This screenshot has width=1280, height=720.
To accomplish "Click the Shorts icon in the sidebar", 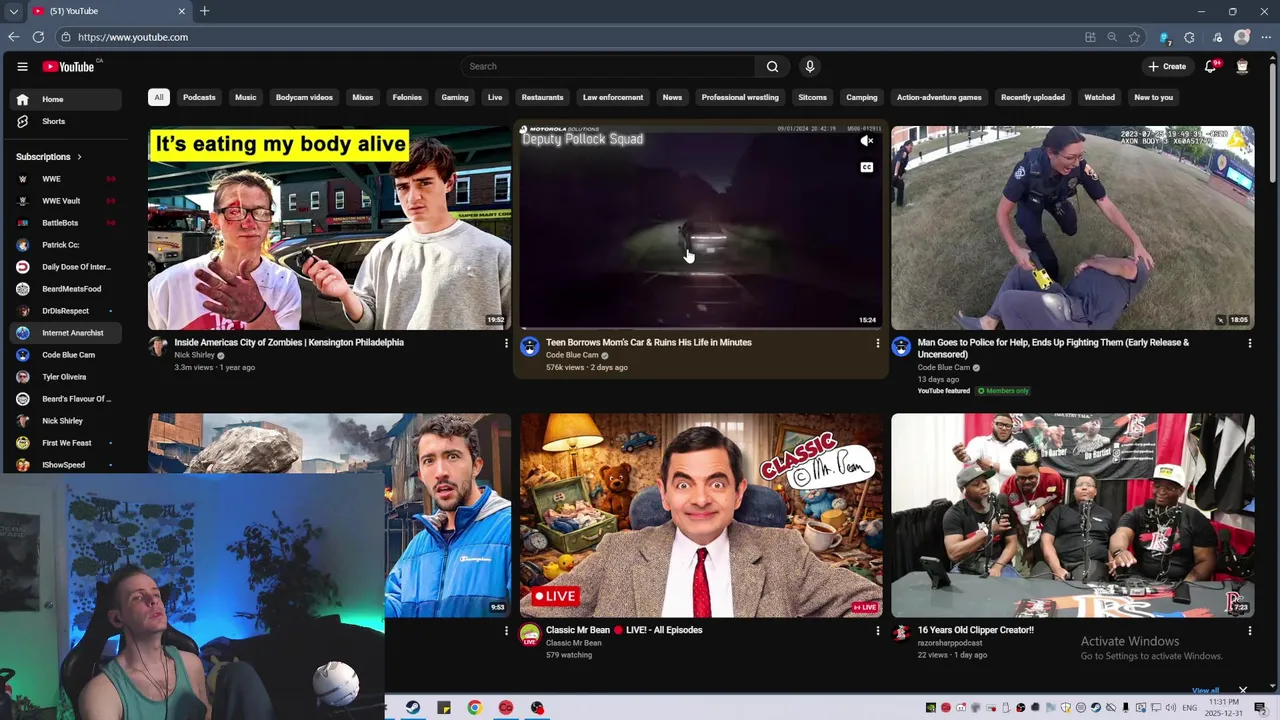I will pos(23,122).
